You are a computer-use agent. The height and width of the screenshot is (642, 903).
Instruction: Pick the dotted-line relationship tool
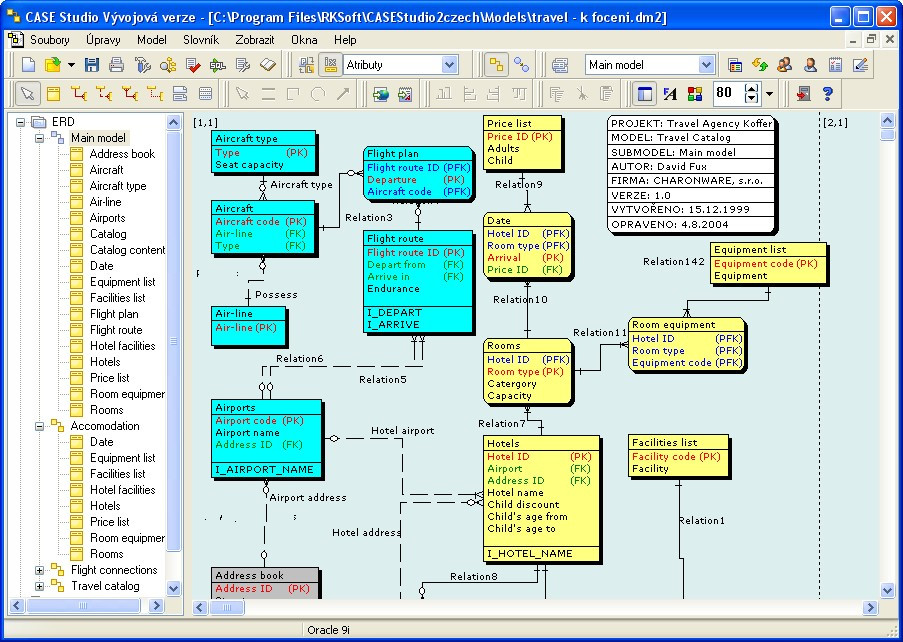click(154, 93)
